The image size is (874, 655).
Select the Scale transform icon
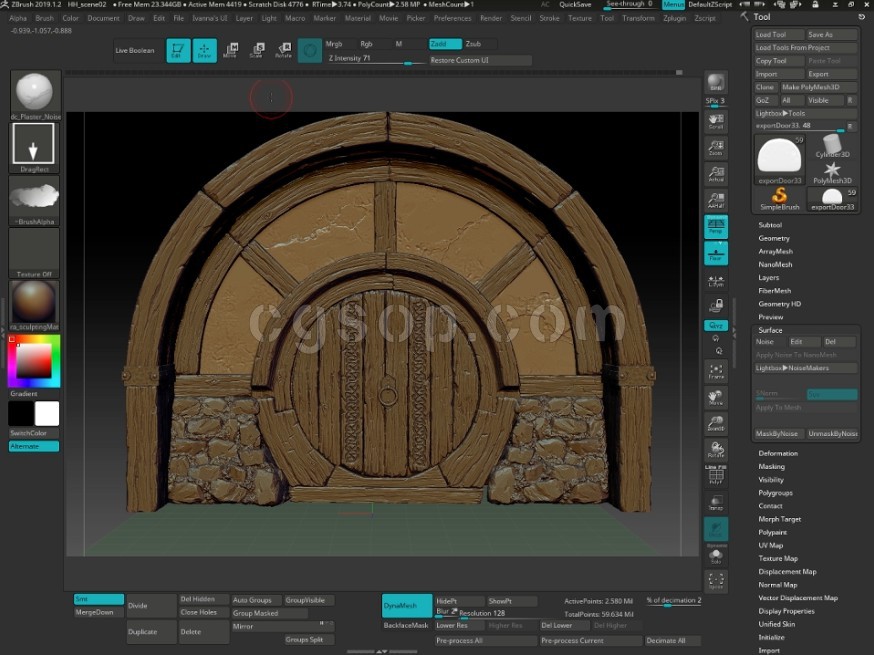257,50
